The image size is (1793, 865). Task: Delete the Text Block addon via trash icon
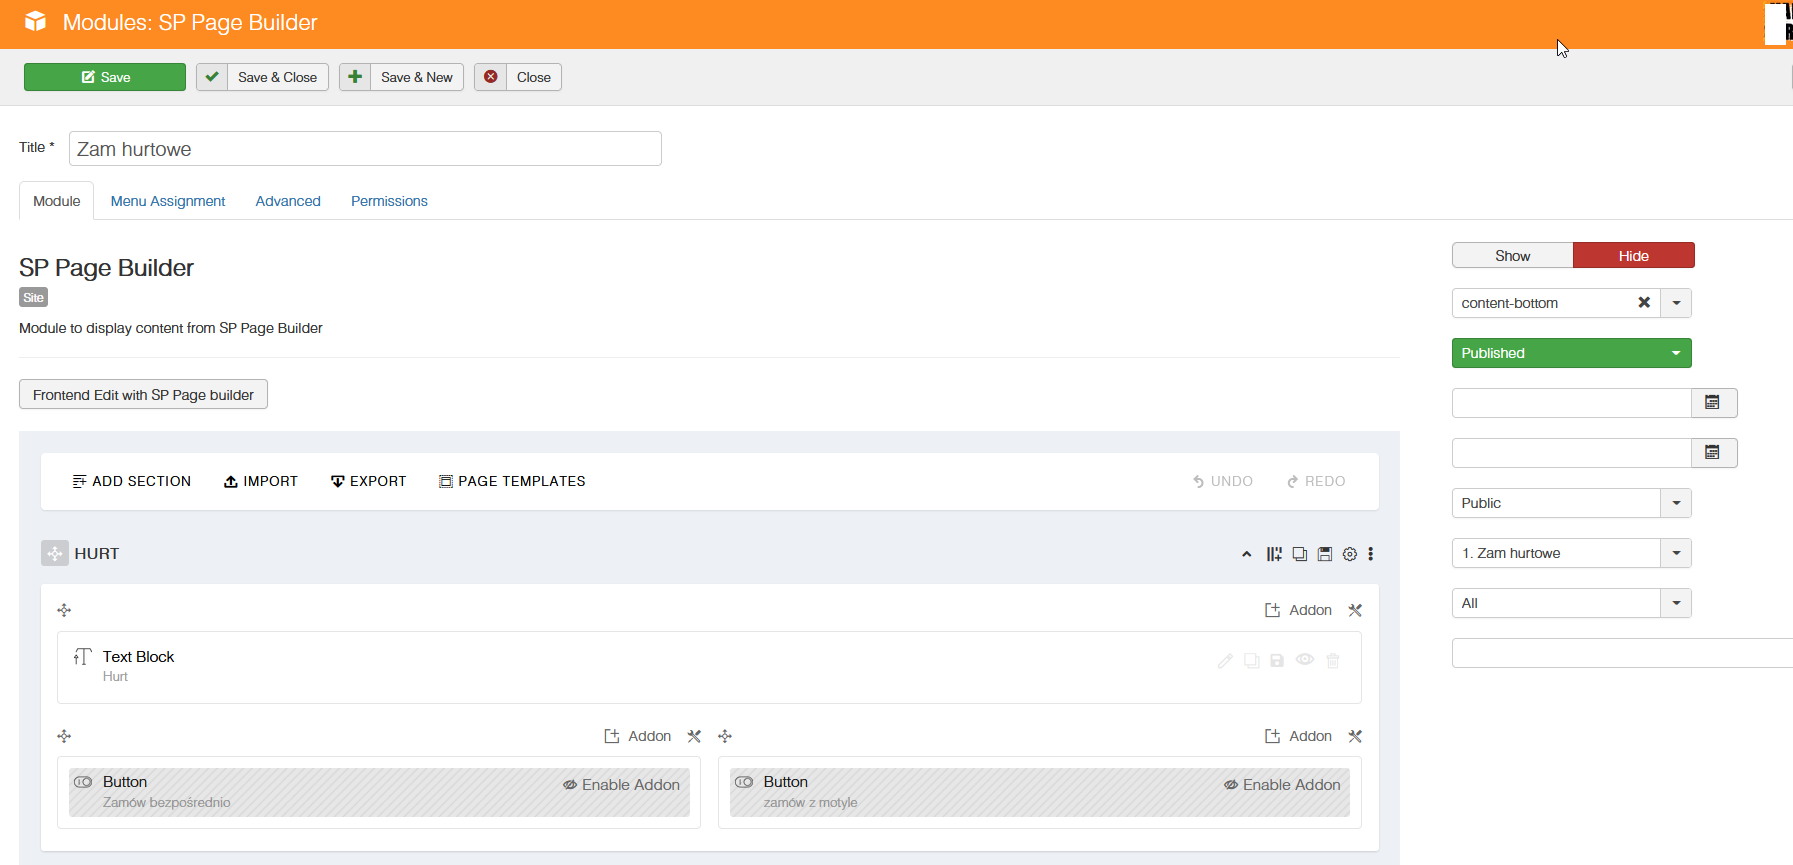pyautogui.click(x=1333, y=661)
